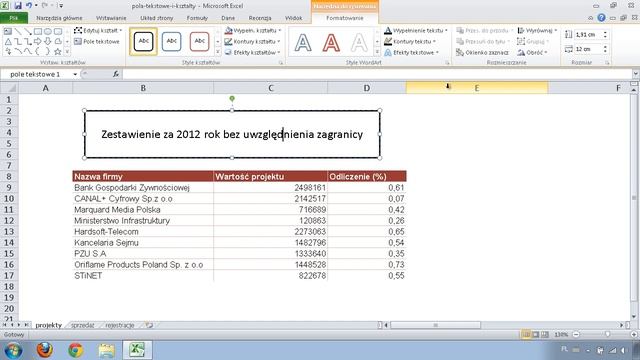Apply the white WordArt A style

[x=359, y=42]
